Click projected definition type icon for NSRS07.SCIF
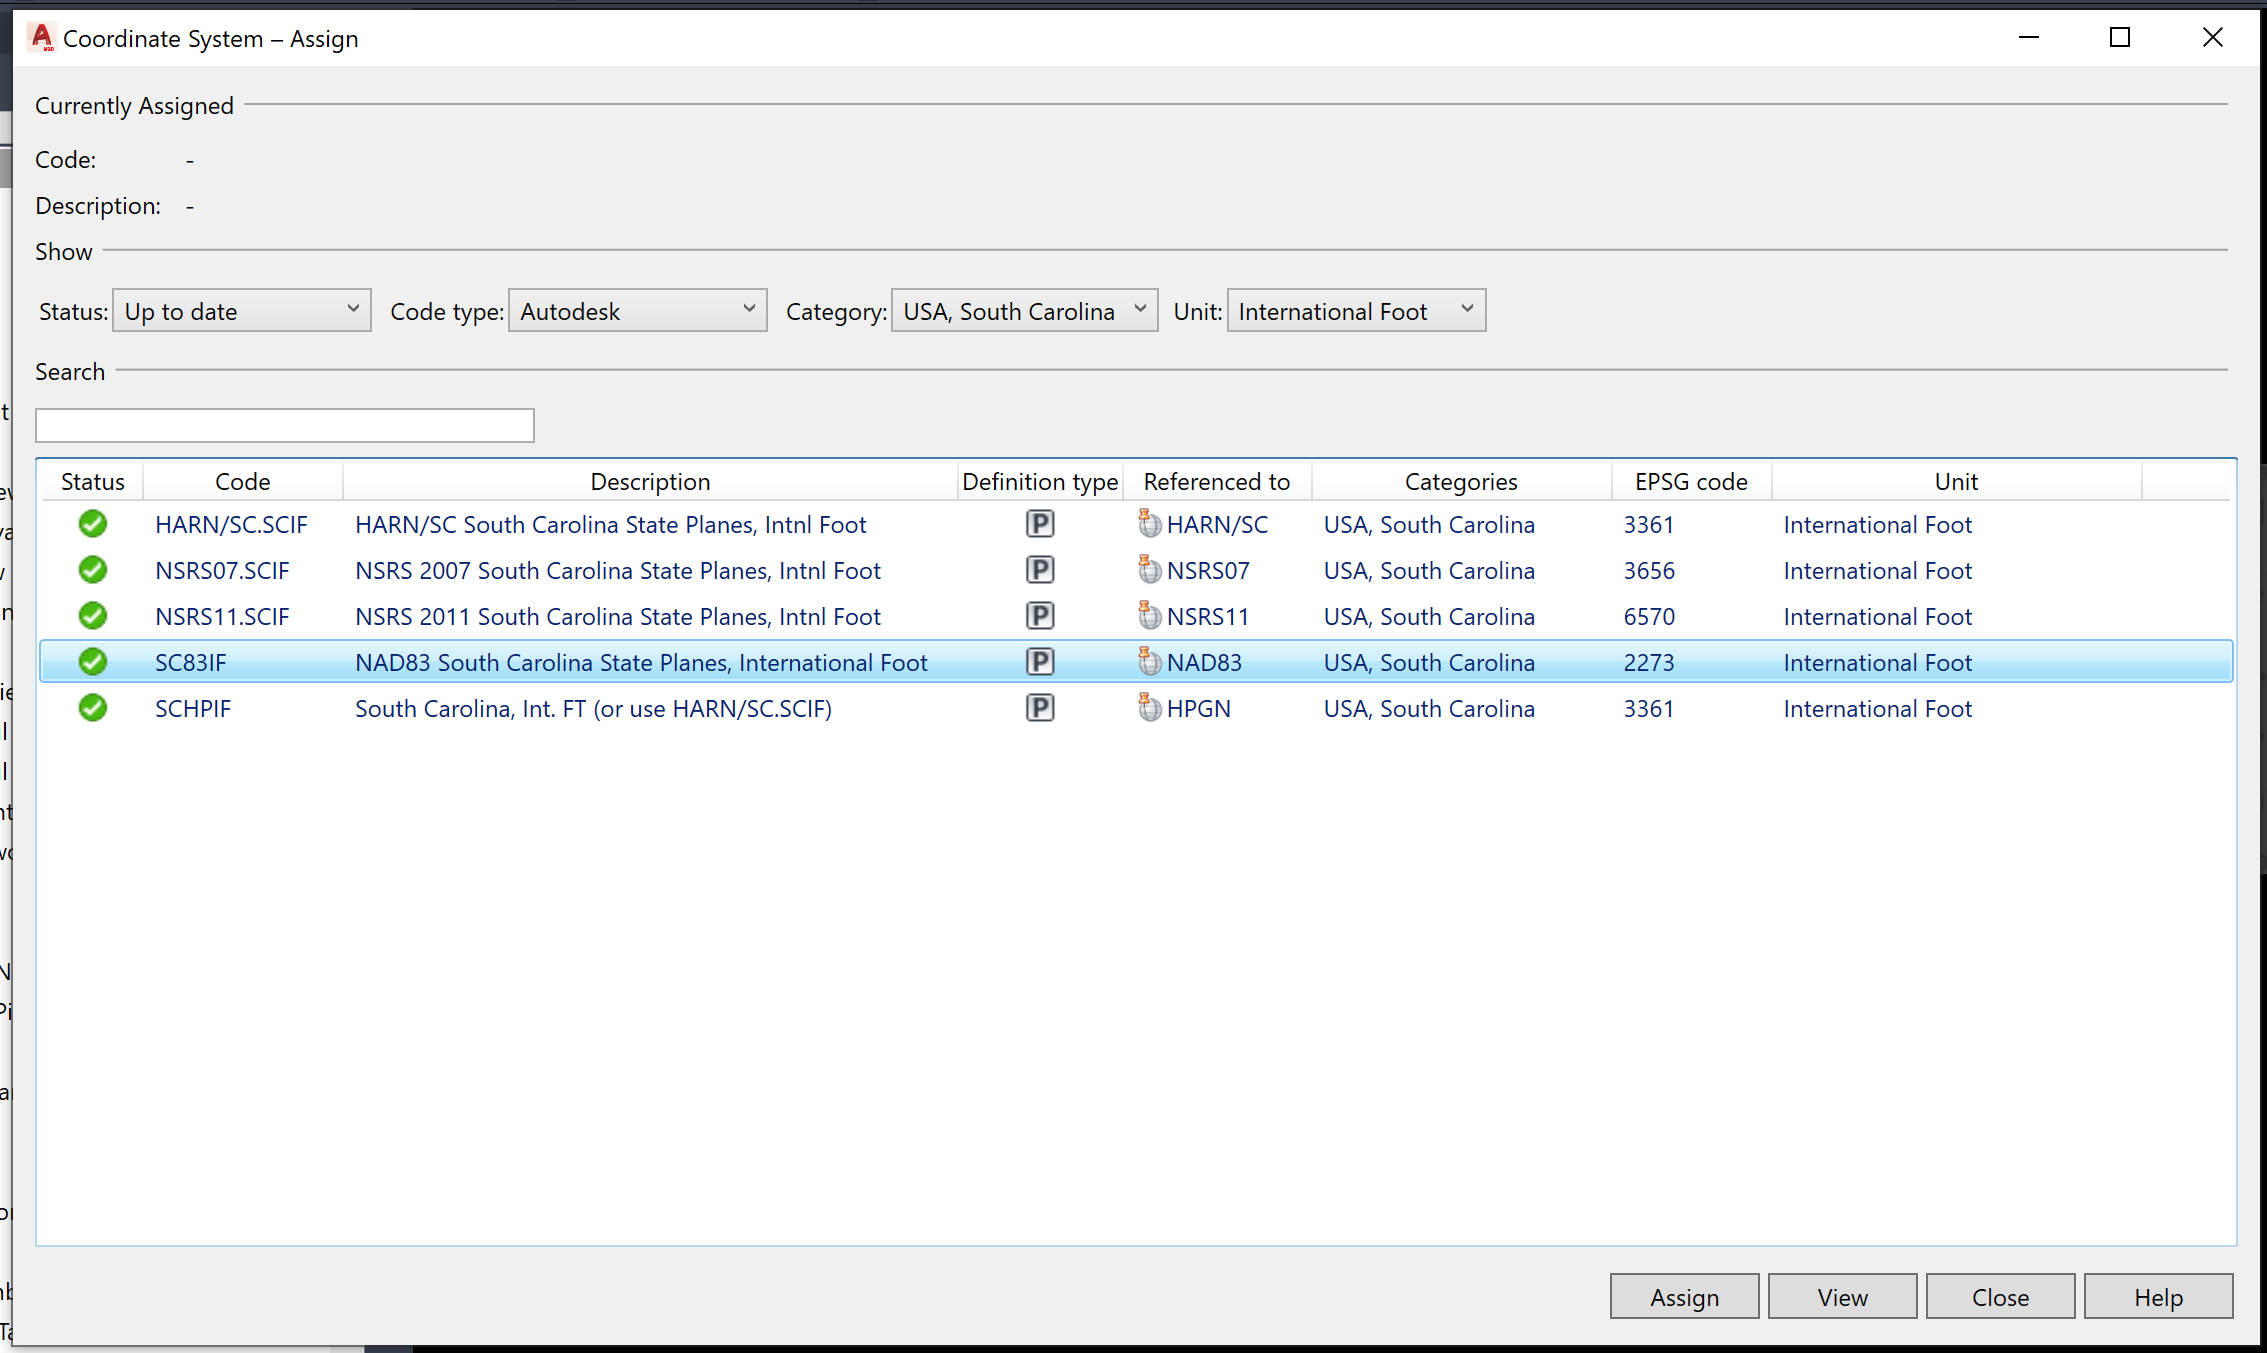This screenshot has height=1353, width=2267. coord(1040,570)
